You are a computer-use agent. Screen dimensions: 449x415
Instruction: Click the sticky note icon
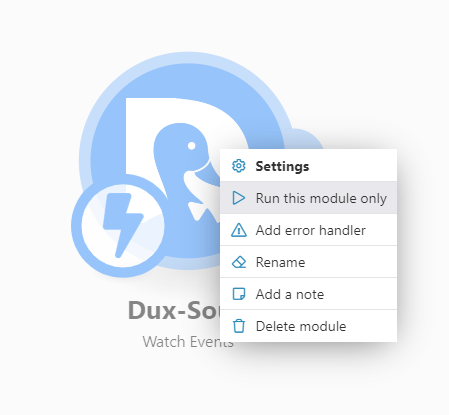(x=239, y=294)
